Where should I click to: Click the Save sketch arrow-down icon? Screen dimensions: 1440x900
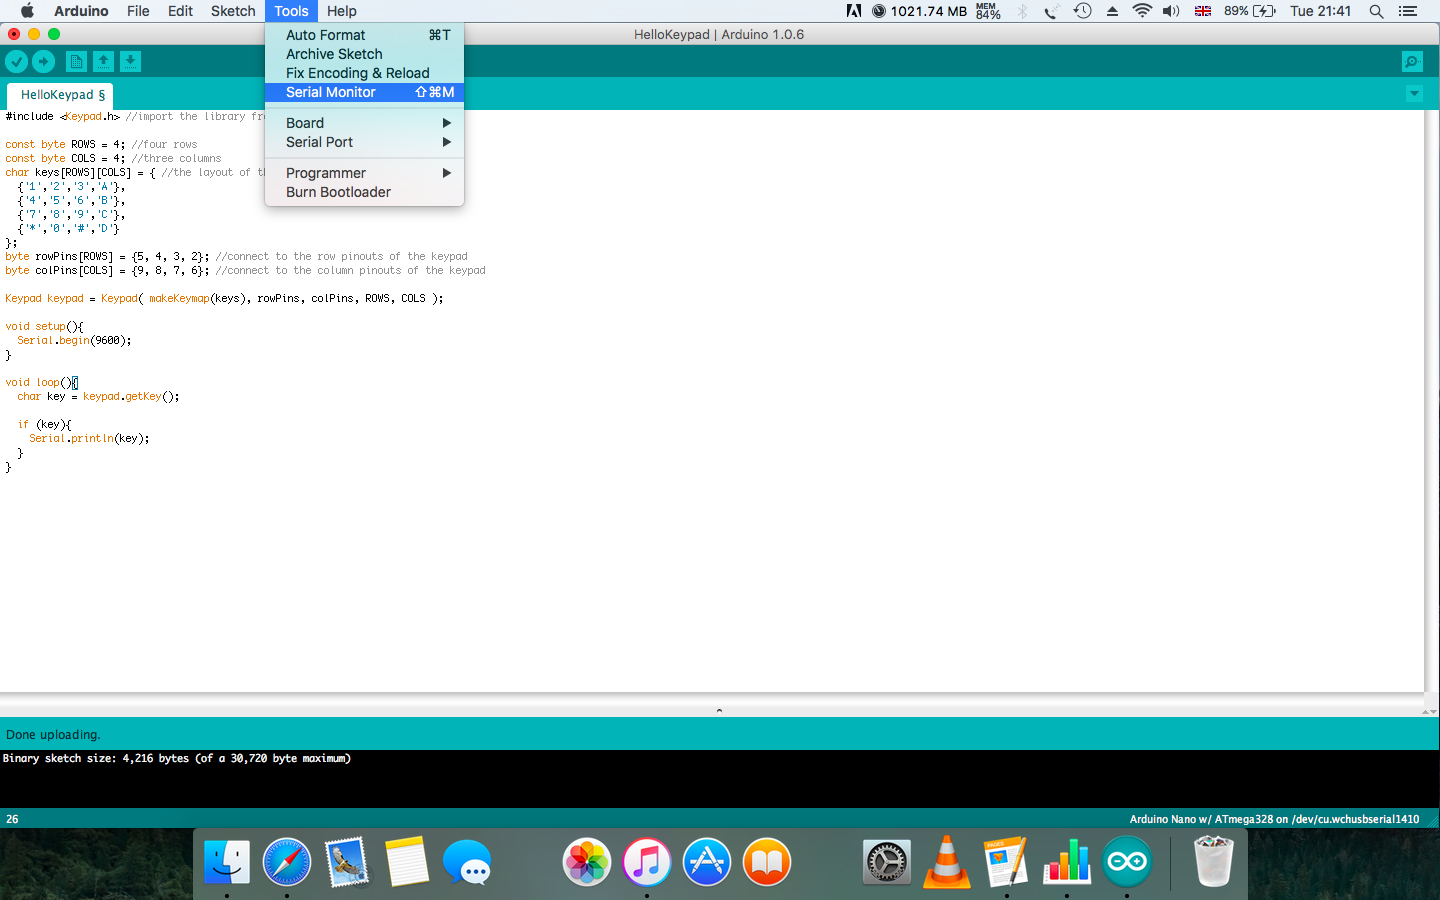130,62
